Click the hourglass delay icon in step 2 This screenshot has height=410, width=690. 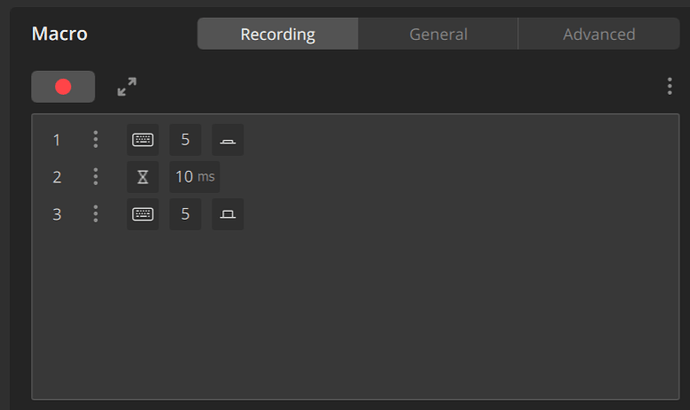(143, 177)
